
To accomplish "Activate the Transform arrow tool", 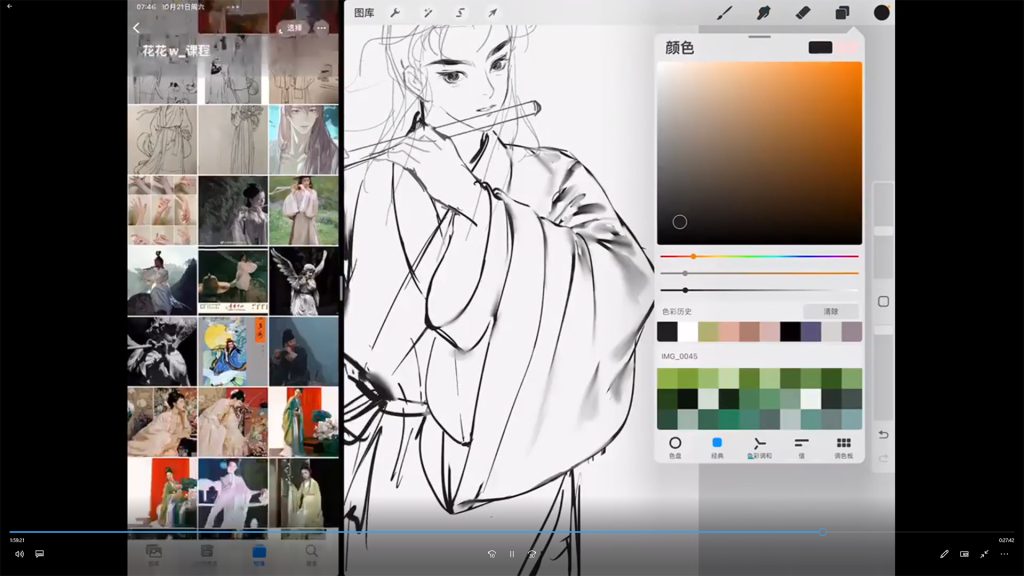I will click(492, 13).
